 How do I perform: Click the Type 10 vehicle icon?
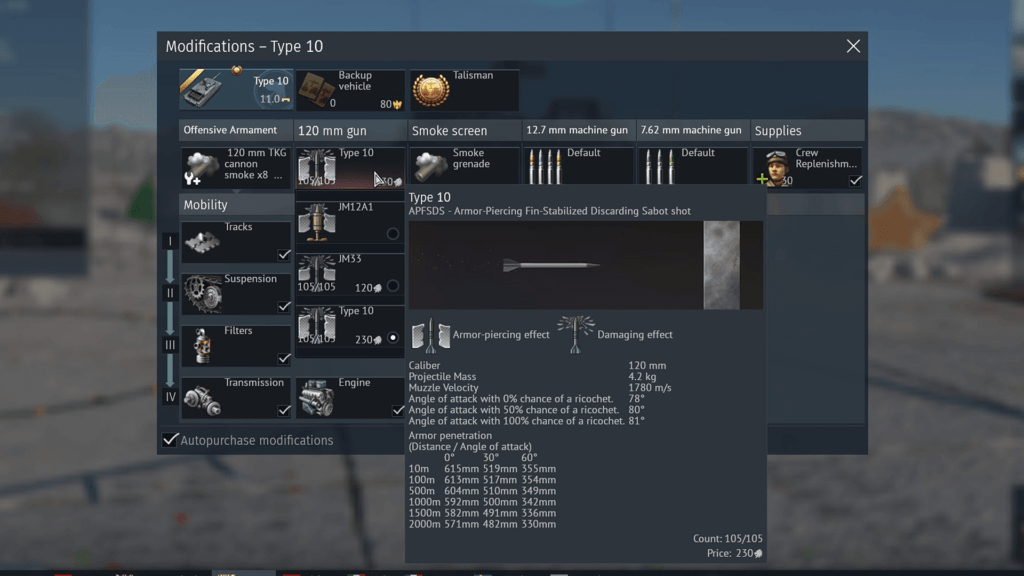(202, 89)
